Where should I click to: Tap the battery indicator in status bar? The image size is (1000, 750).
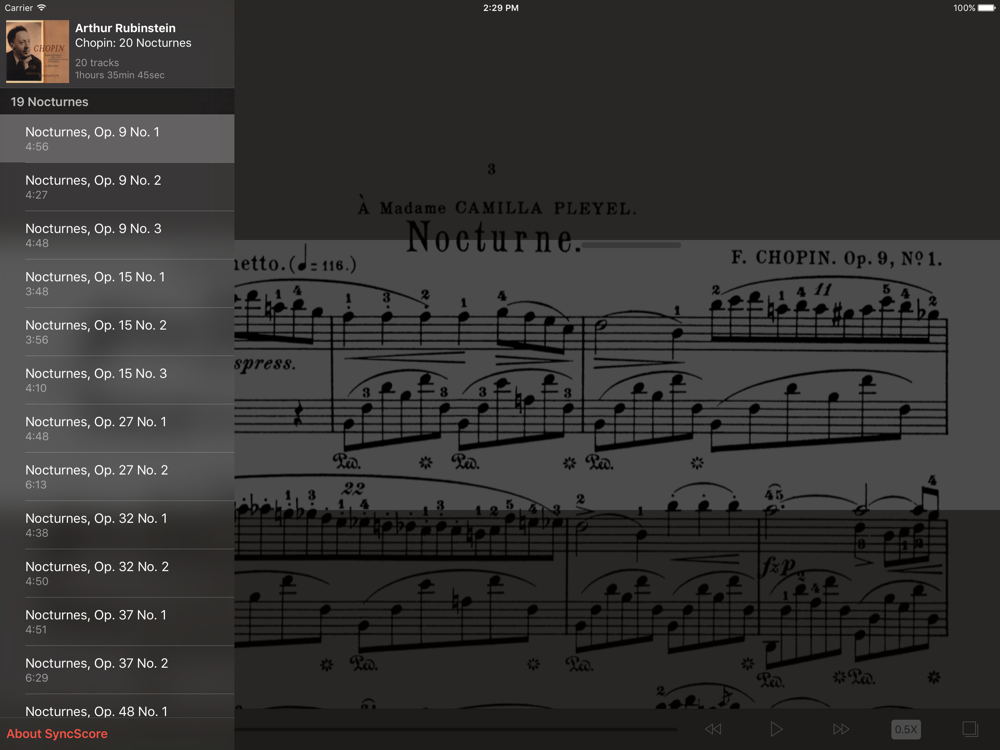click(x=986, y=8)
